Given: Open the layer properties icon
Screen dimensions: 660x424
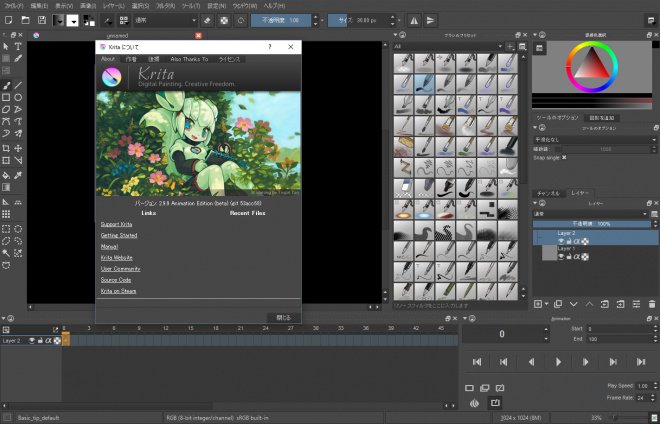Looking at the screenshot, I should click(x=636, y=304).
